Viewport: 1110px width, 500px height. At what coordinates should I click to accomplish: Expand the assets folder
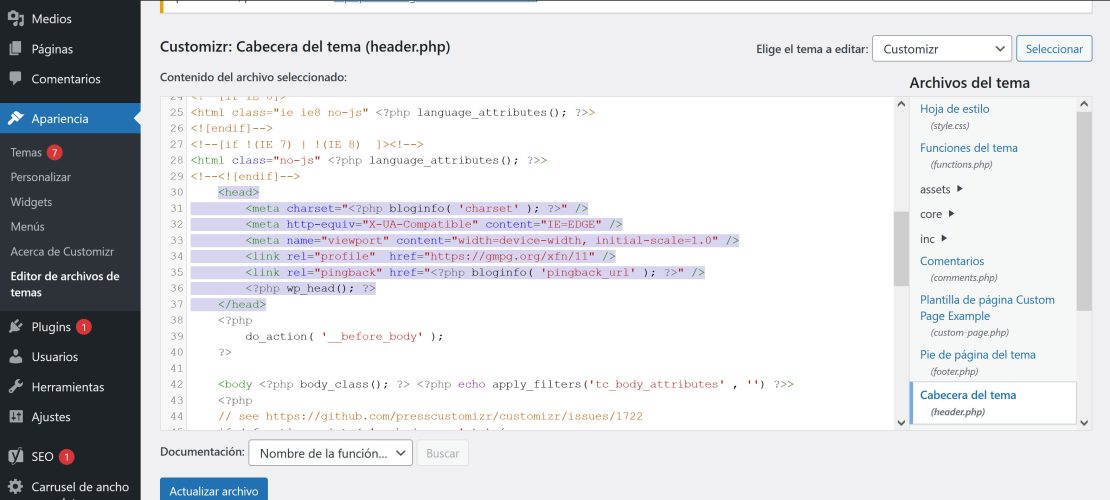pyautogui.click(x=942, y=189)
